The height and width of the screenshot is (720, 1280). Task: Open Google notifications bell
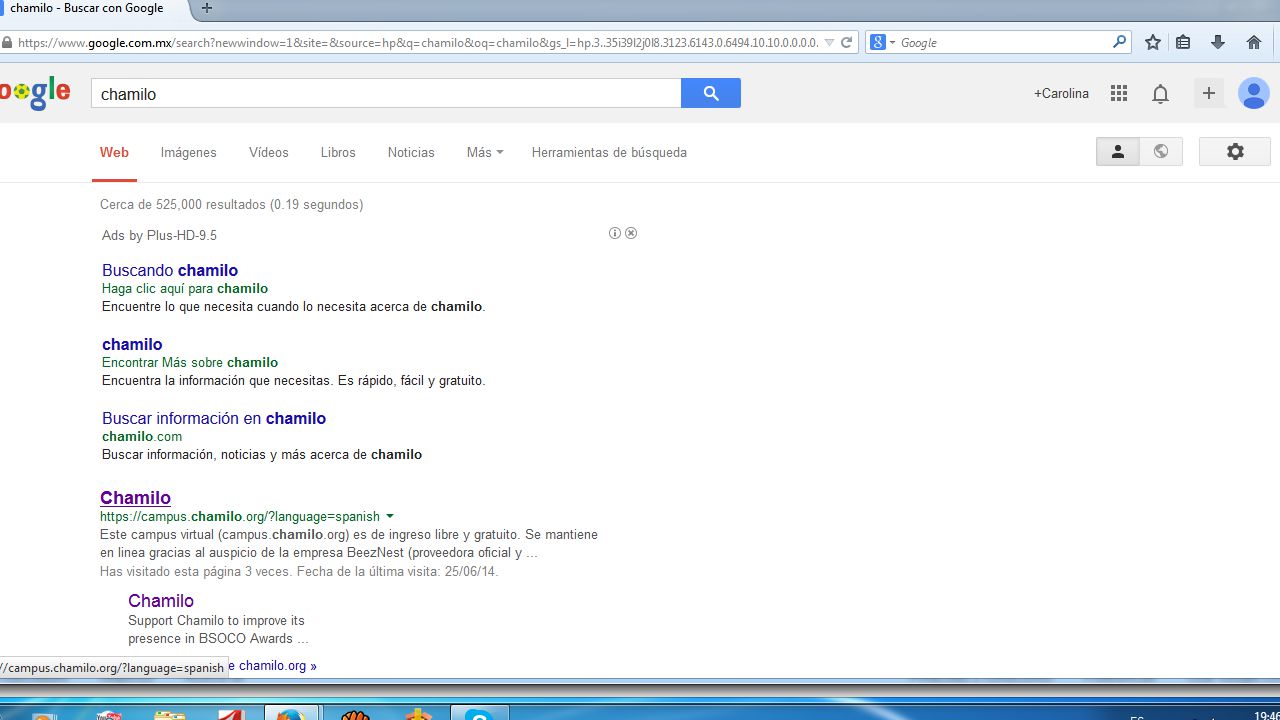point(1160,94)
